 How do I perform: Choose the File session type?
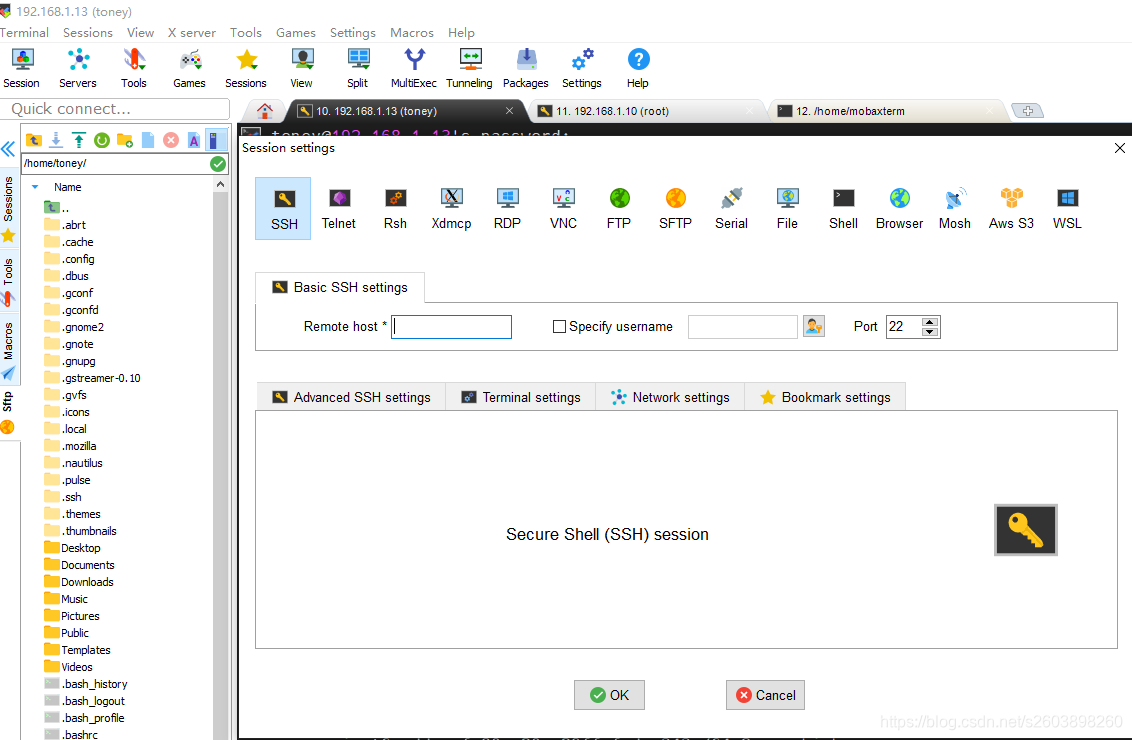787,209
